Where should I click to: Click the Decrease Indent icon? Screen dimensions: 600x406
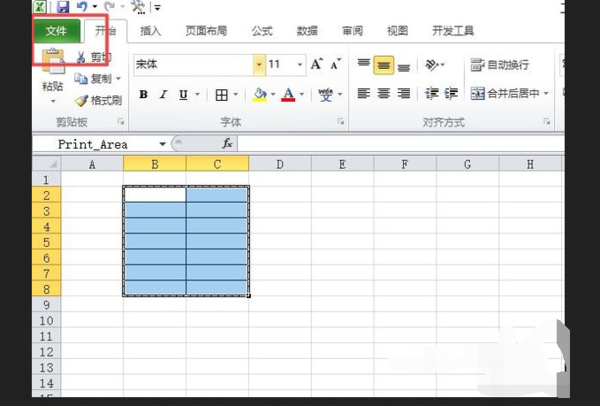click(x=432, y=93)
